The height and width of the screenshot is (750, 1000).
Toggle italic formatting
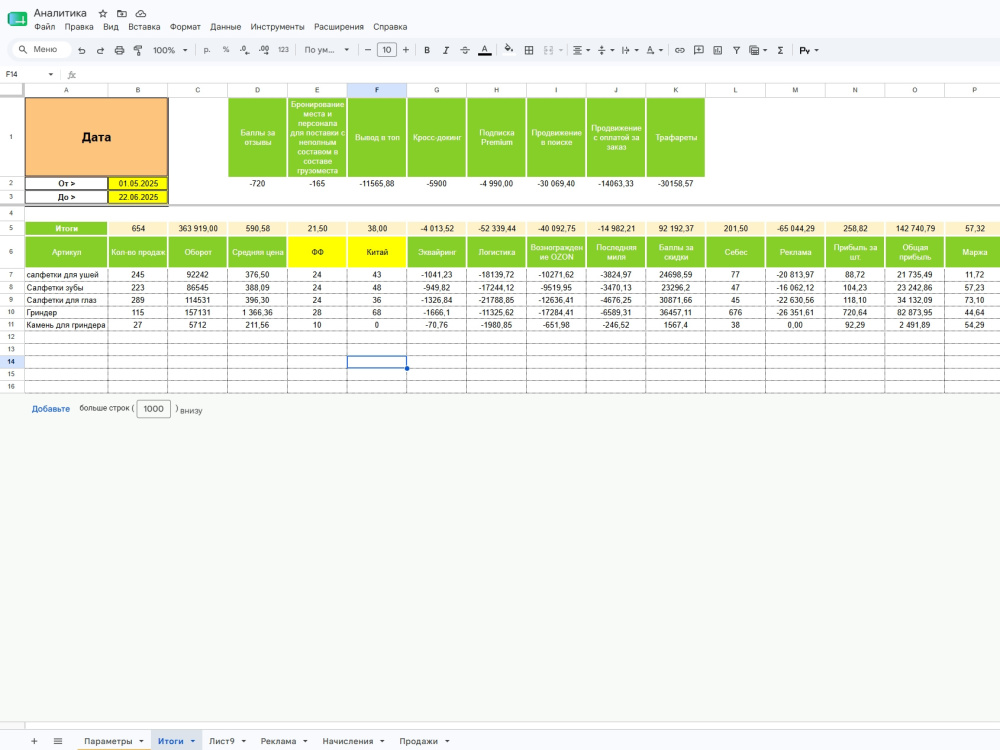tap(446, 50)
